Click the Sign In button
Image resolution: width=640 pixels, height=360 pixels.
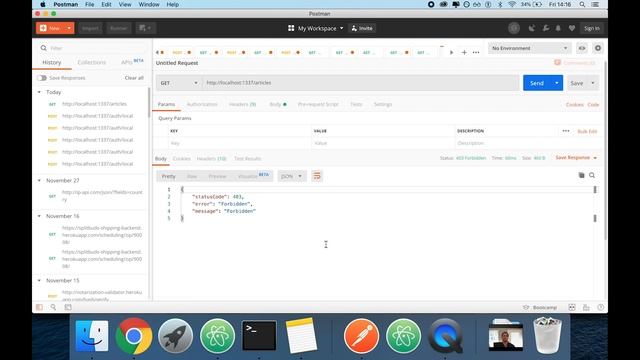[591, 28]
